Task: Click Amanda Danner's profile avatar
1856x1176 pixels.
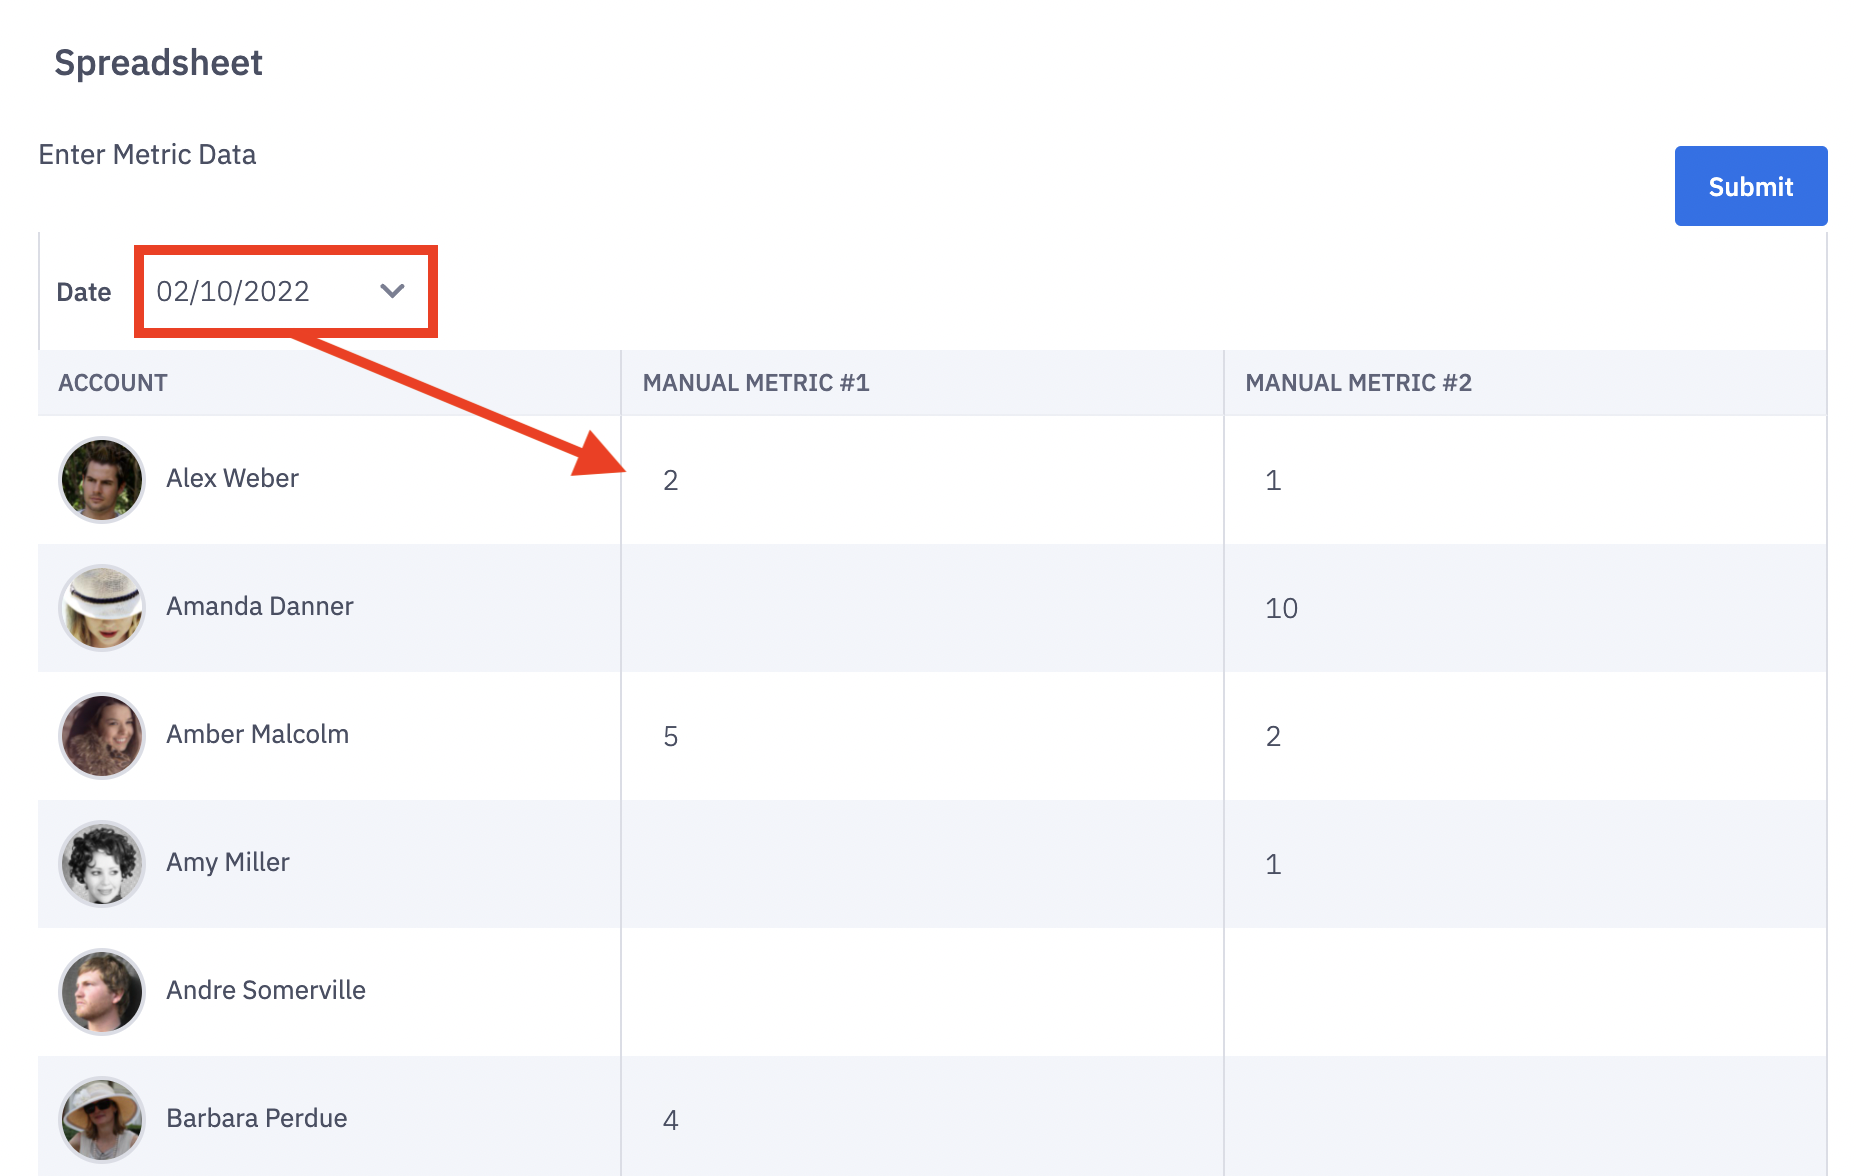Action: pyautogui.click(x=102, y=608)
